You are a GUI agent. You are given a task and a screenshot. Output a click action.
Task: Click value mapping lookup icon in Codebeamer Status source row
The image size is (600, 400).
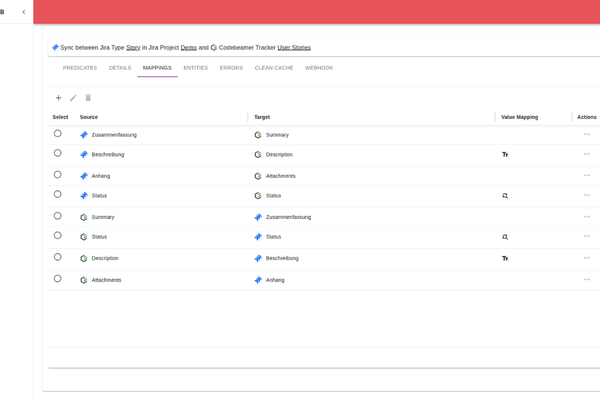(x=505, y=237)
